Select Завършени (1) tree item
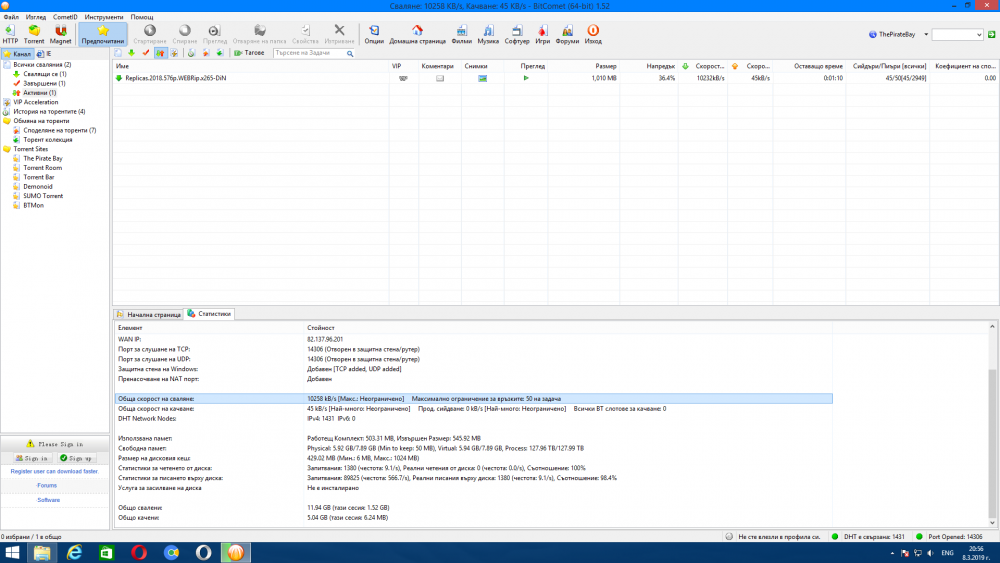1000x563 pixels. tap(44, 84)
